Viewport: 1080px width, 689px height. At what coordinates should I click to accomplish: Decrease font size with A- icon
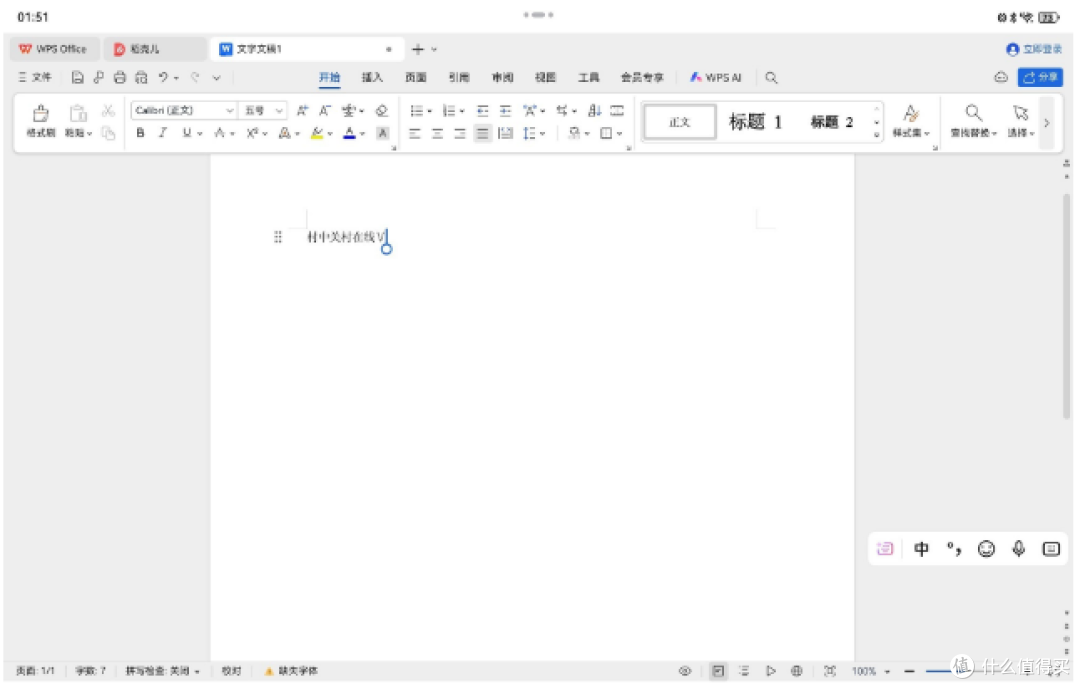(324, 110)
